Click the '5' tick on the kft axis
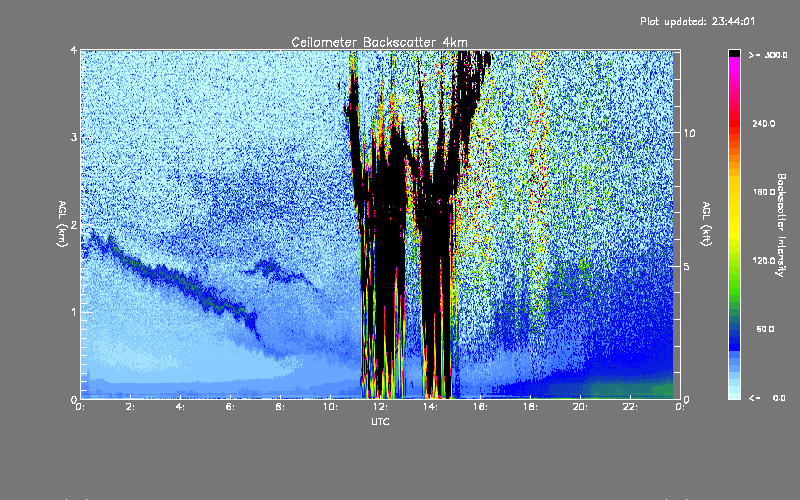The image size is (800, 500). [x=686, y=266]
